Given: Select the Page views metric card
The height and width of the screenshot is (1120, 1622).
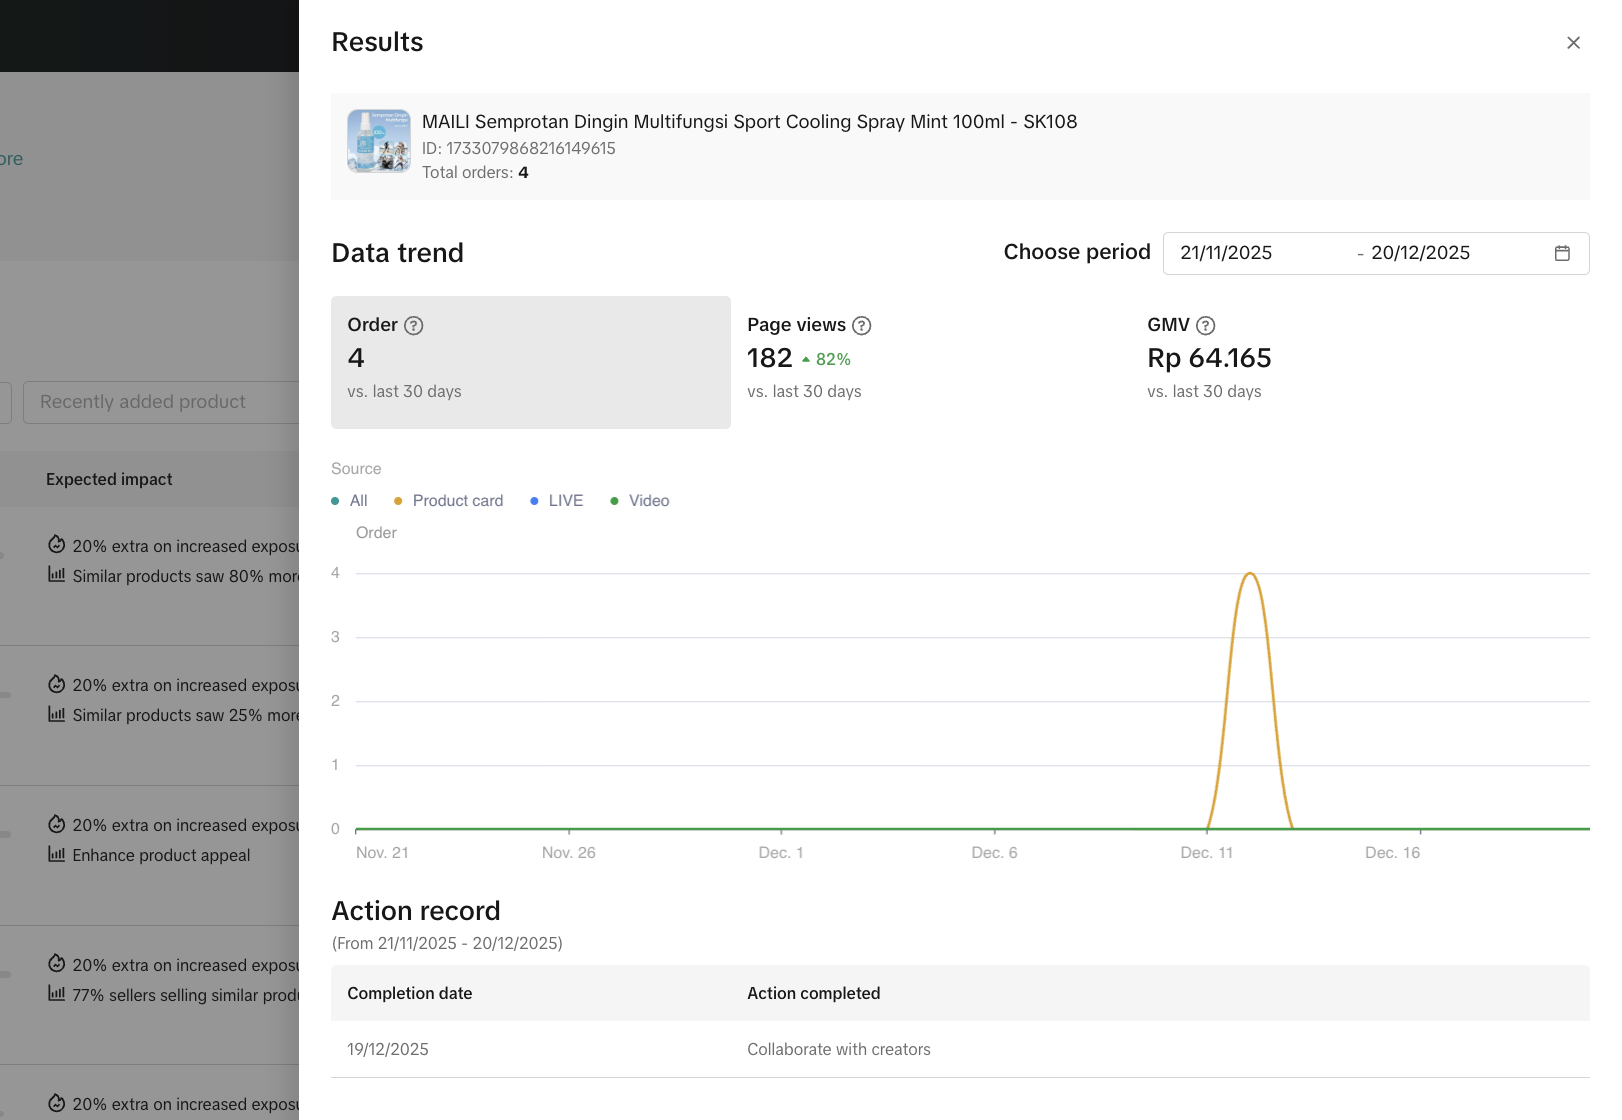Looking at the screenshot, I should (x=930, y=362).
